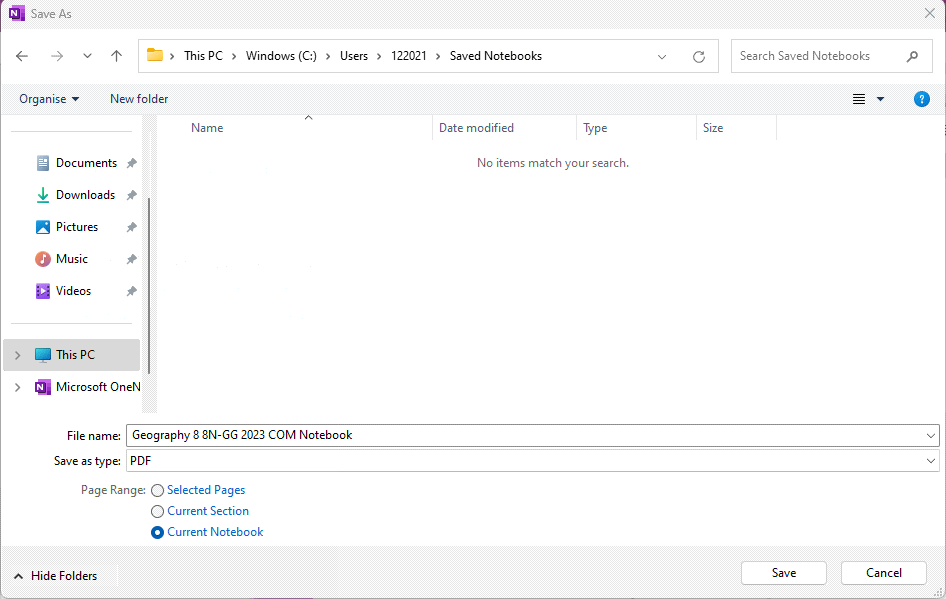Click the OneNote icon in title bar
Viewport: 946px width, 599px height.
tap(16, 13)
